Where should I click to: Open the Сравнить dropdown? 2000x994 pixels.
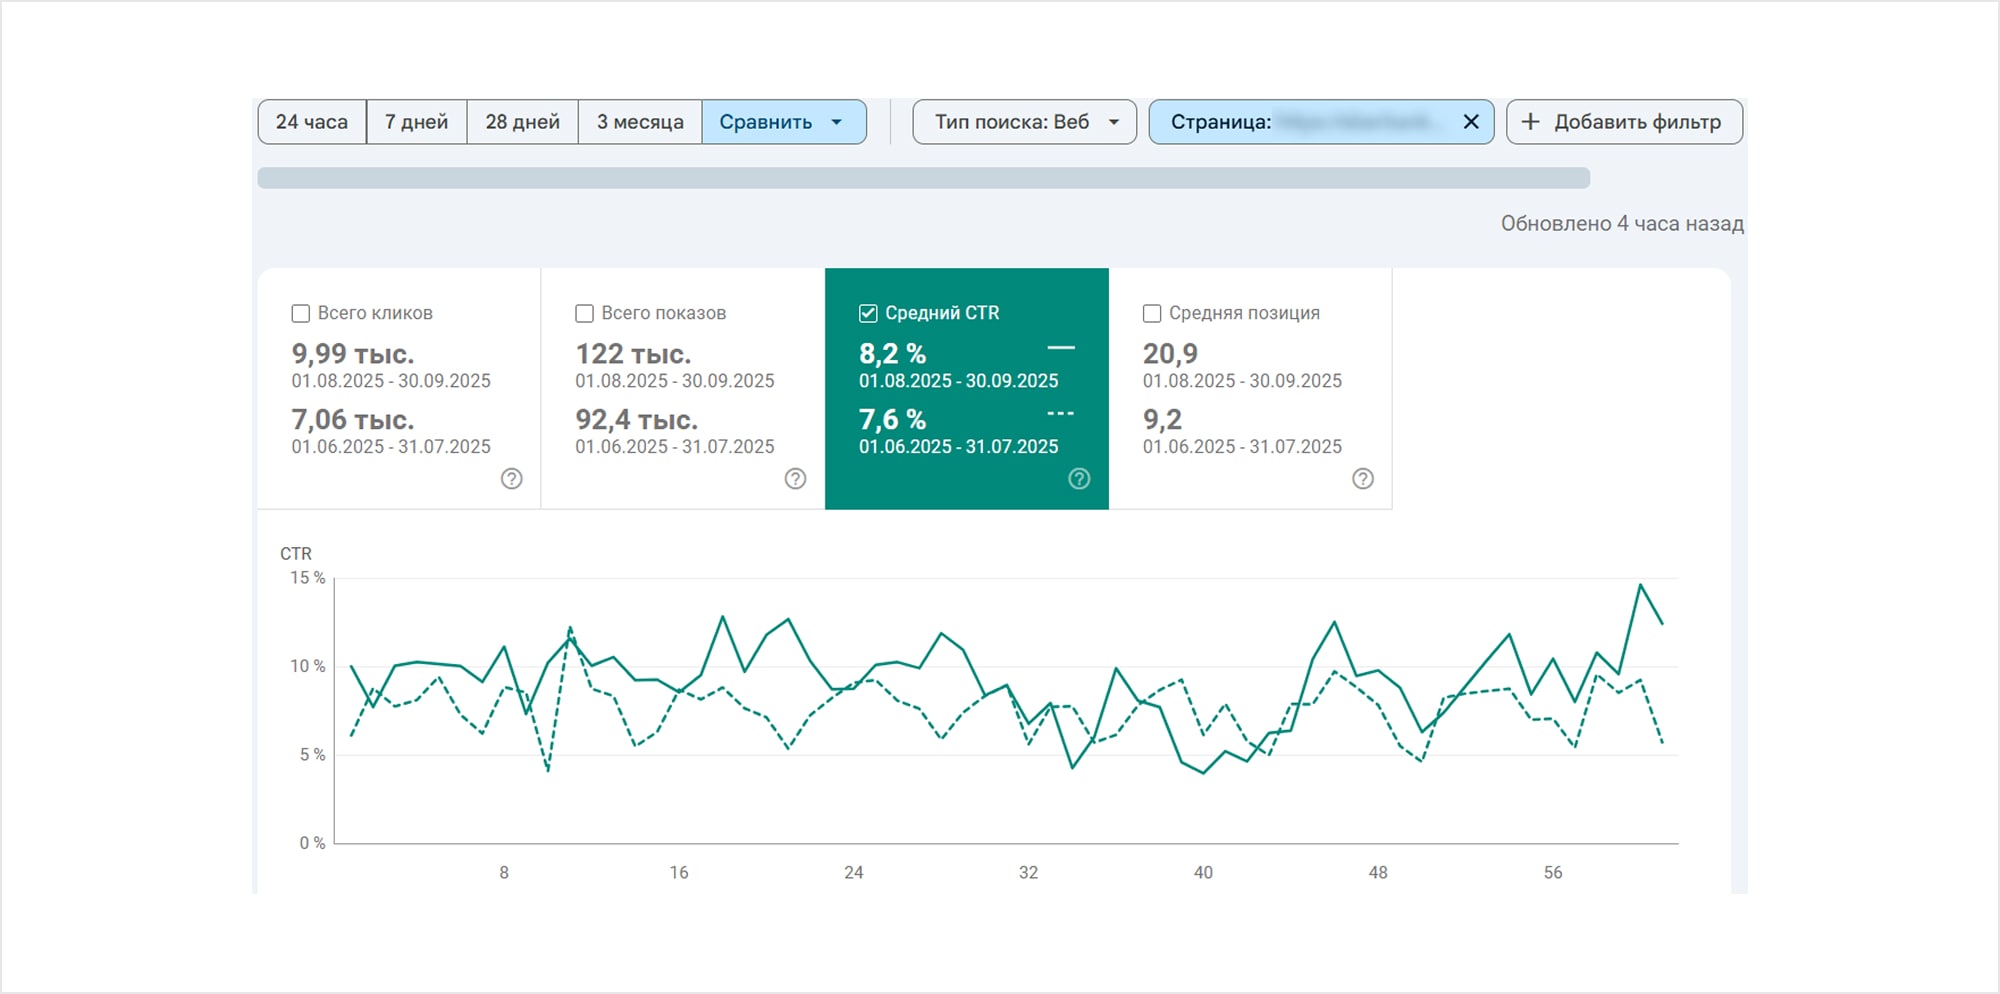783,122
